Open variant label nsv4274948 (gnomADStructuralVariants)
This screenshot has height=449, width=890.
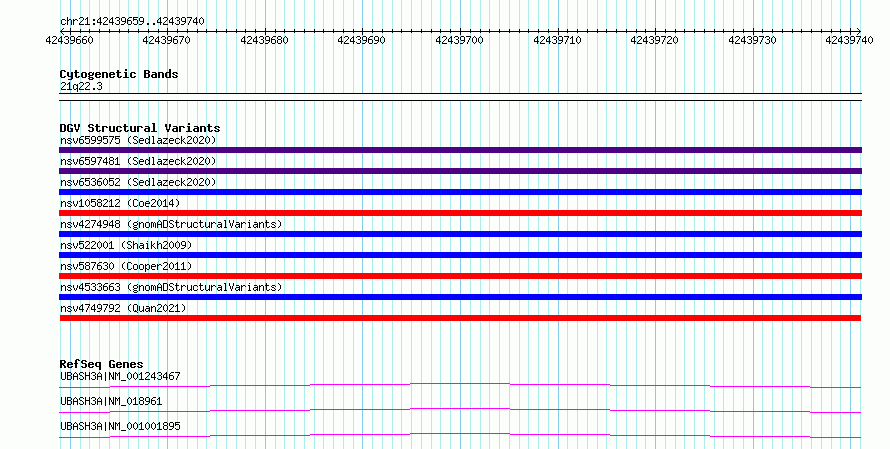tap(171, 224)
